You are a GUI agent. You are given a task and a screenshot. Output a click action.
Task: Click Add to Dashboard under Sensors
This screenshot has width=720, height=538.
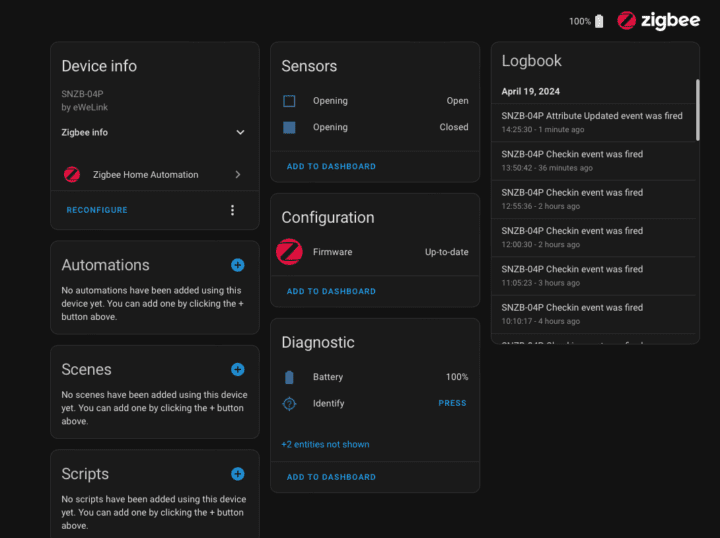331,166
